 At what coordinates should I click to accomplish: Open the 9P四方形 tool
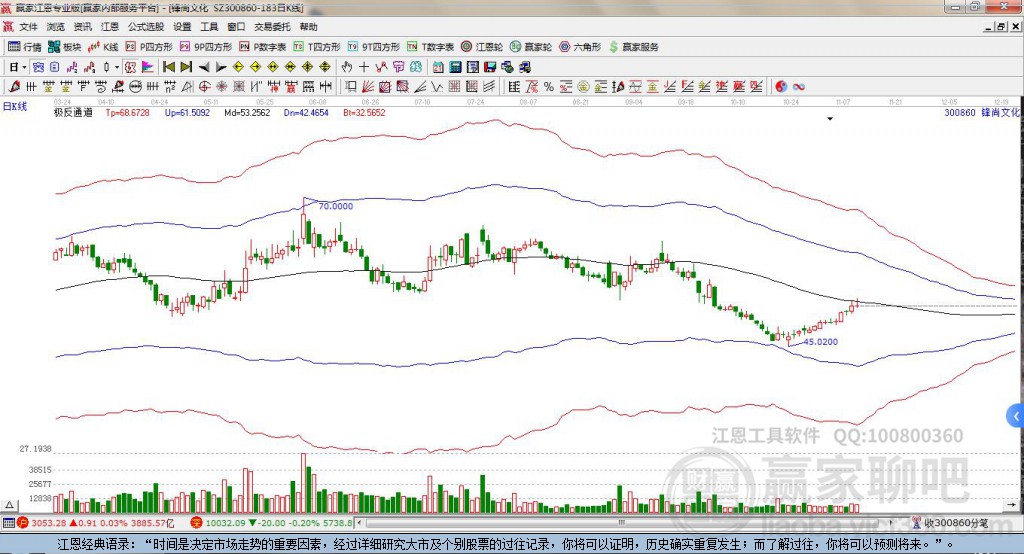(206, 47)
